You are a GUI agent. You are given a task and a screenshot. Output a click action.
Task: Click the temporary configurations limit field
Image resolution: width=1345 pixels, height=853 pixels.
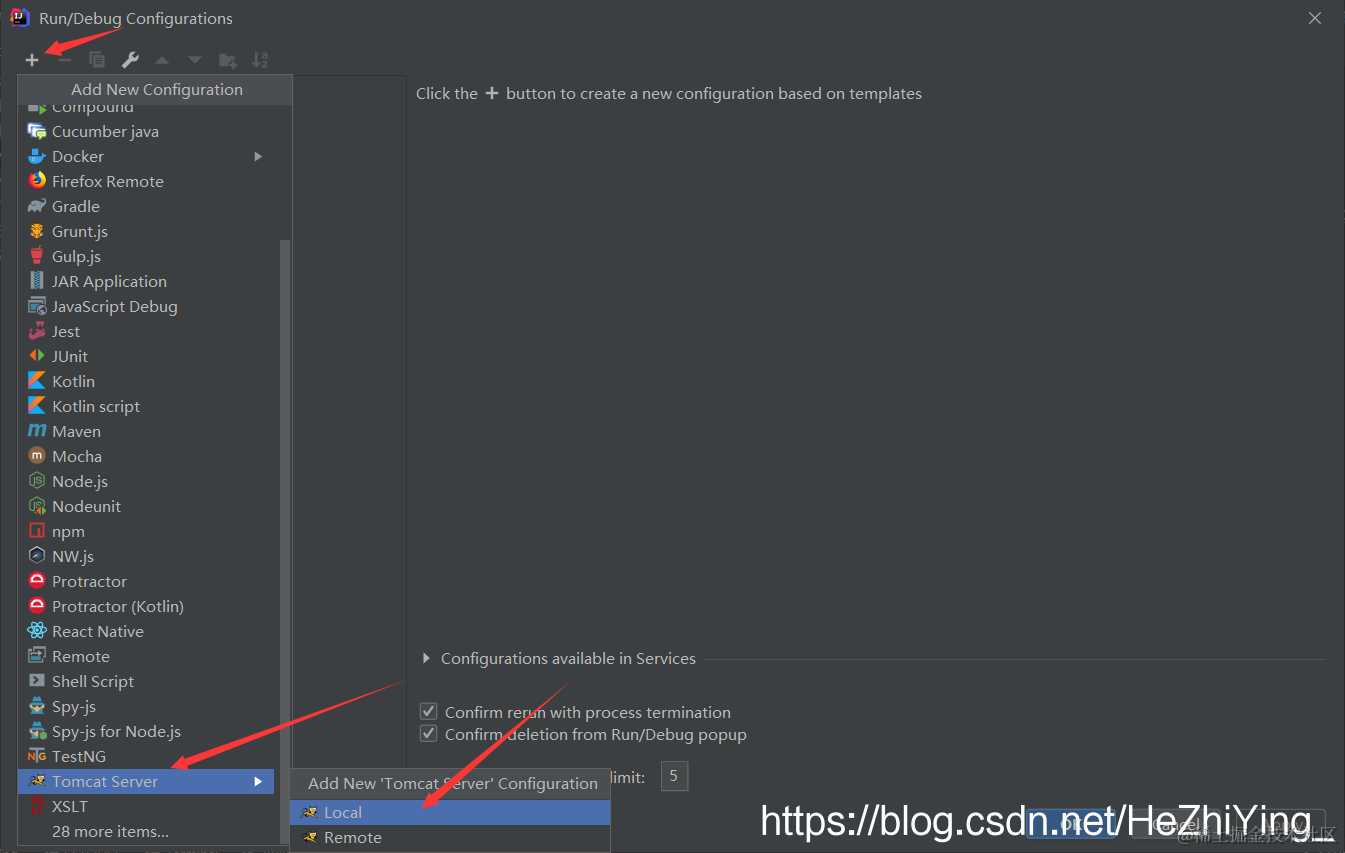[674, 776]
